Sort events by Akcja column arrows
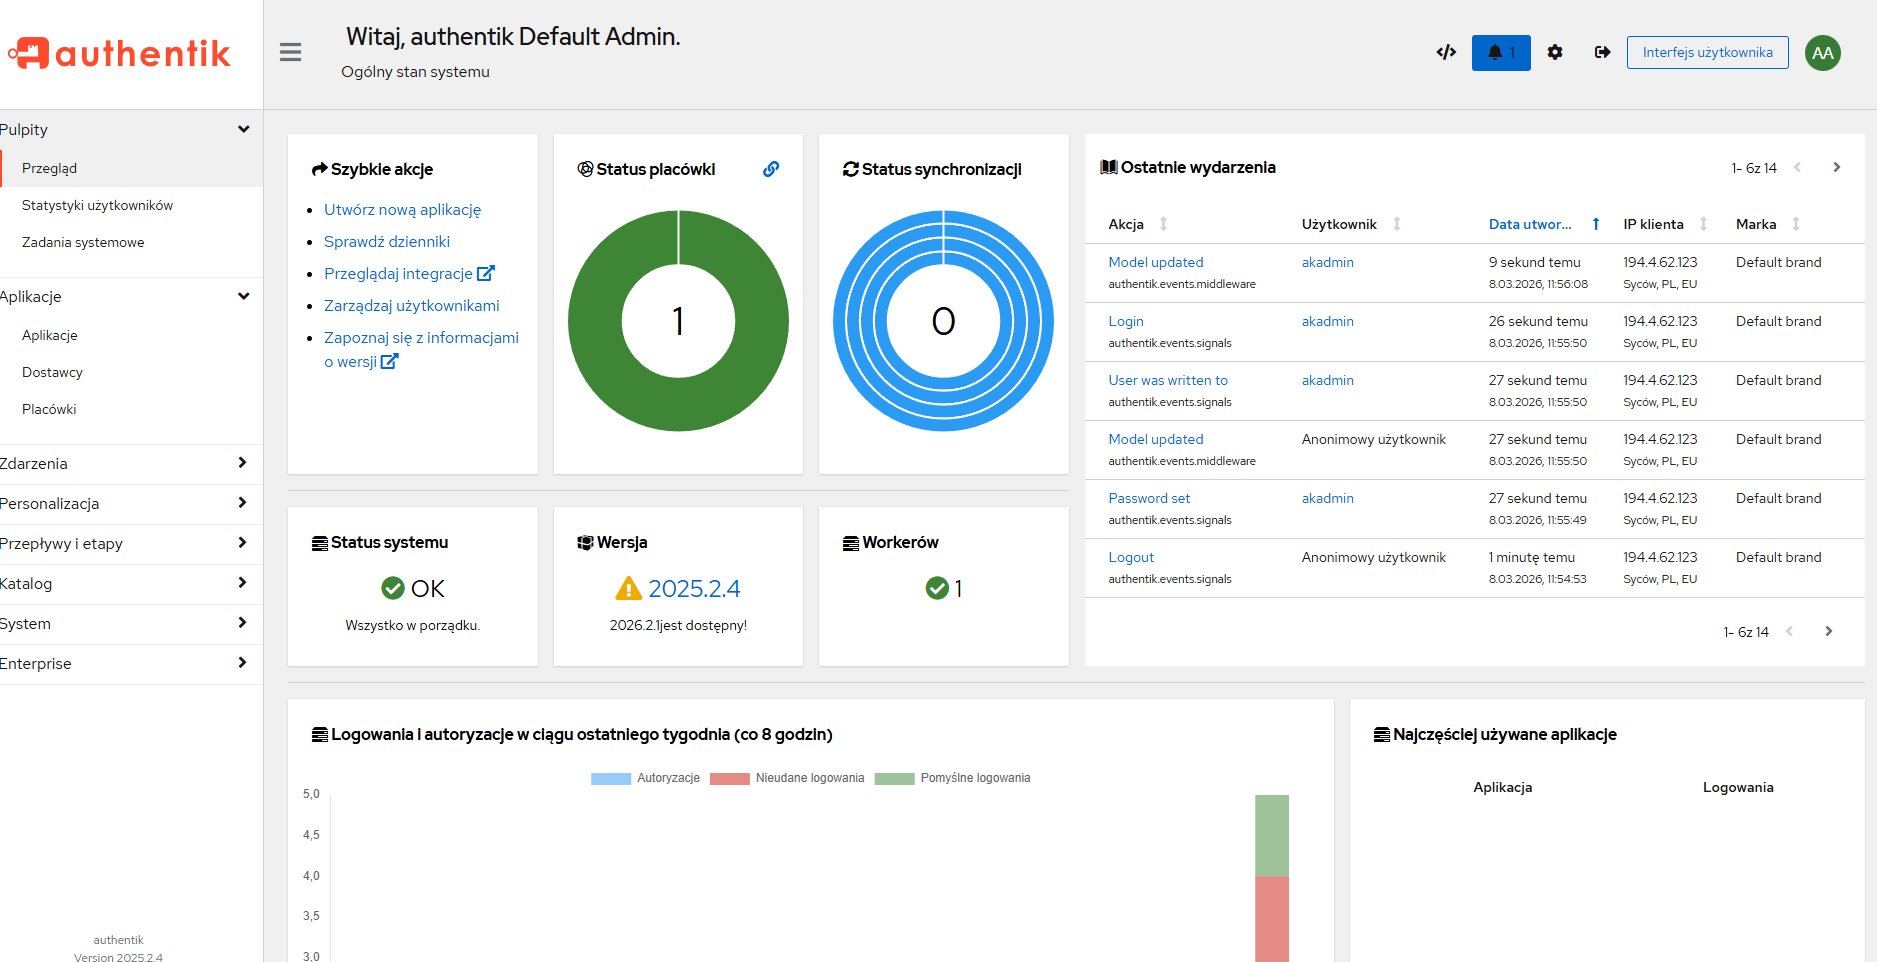 [x=1163, y=224]
